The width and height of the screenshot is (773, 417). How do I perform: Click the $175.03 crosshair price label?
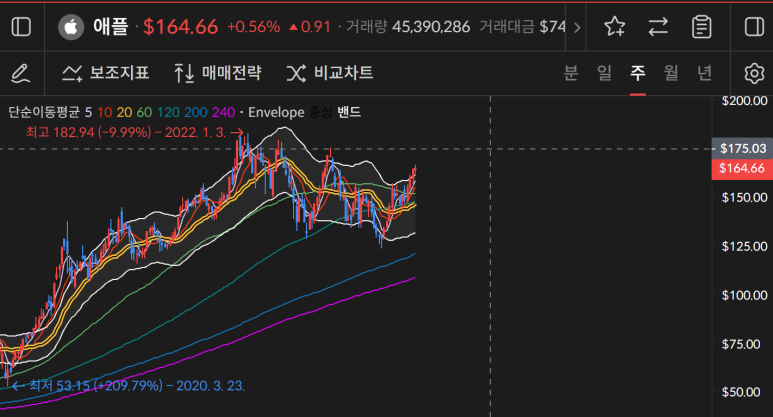click(x=742, y=148)
